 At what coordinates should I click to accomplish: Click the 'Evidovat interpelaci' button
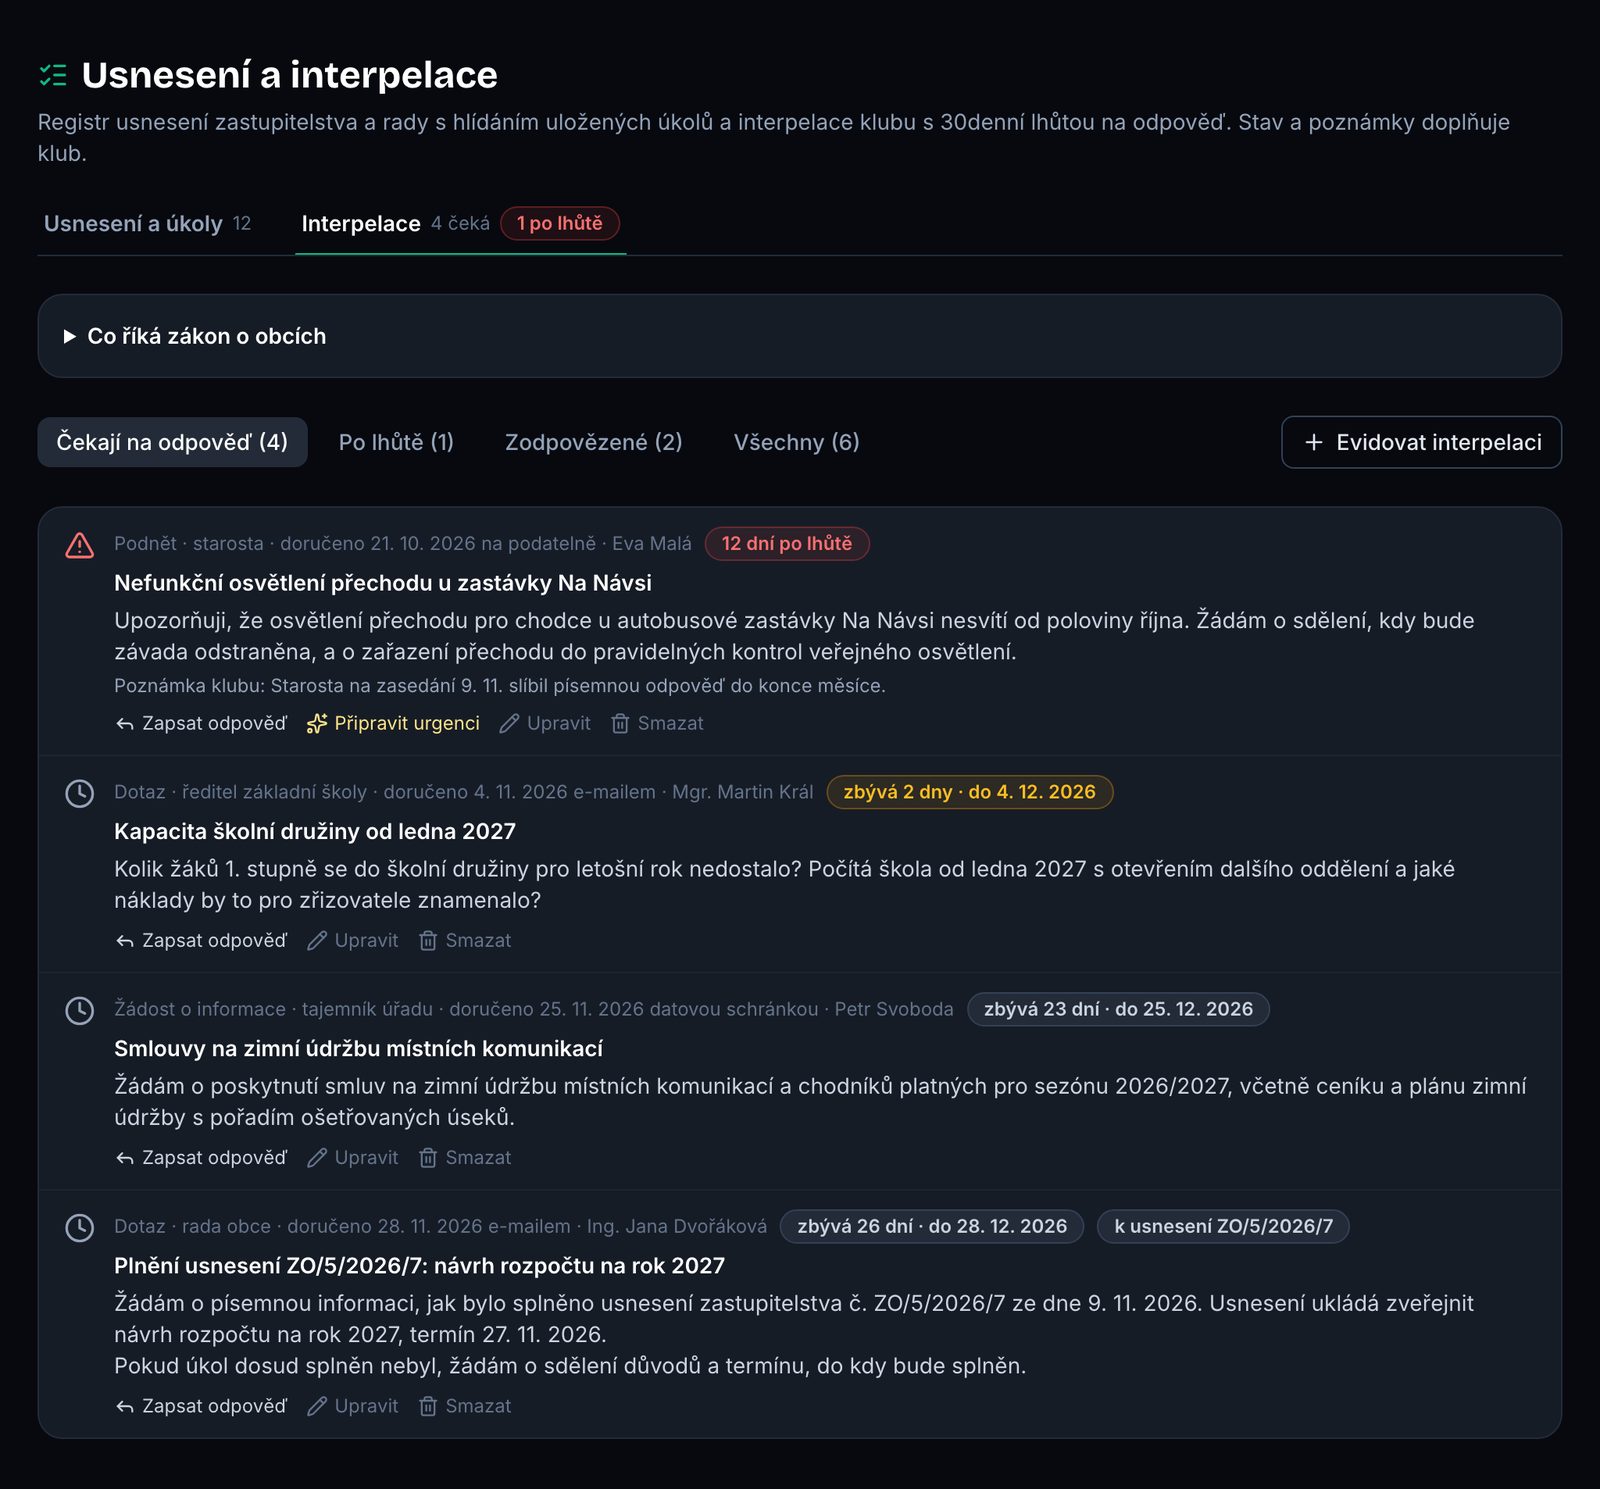1421,442
